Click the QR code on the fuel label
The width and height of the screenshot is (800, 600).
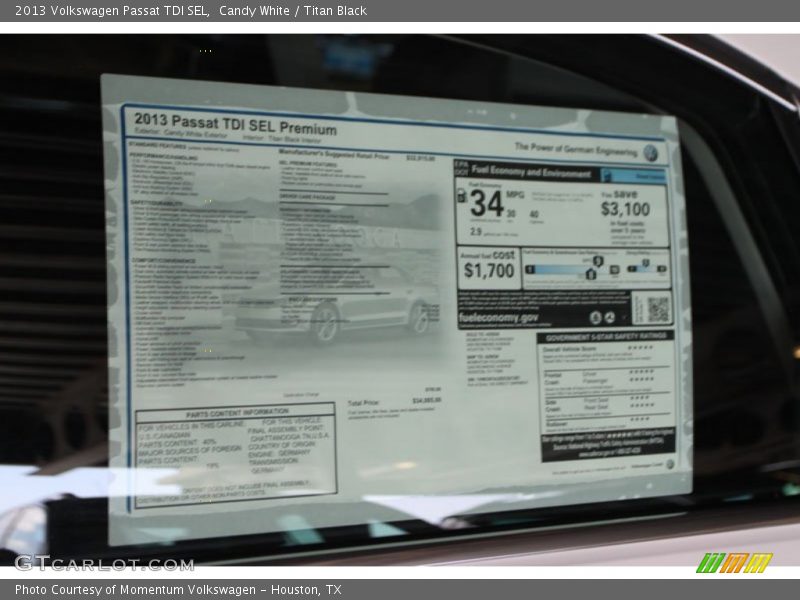(658, 309)
